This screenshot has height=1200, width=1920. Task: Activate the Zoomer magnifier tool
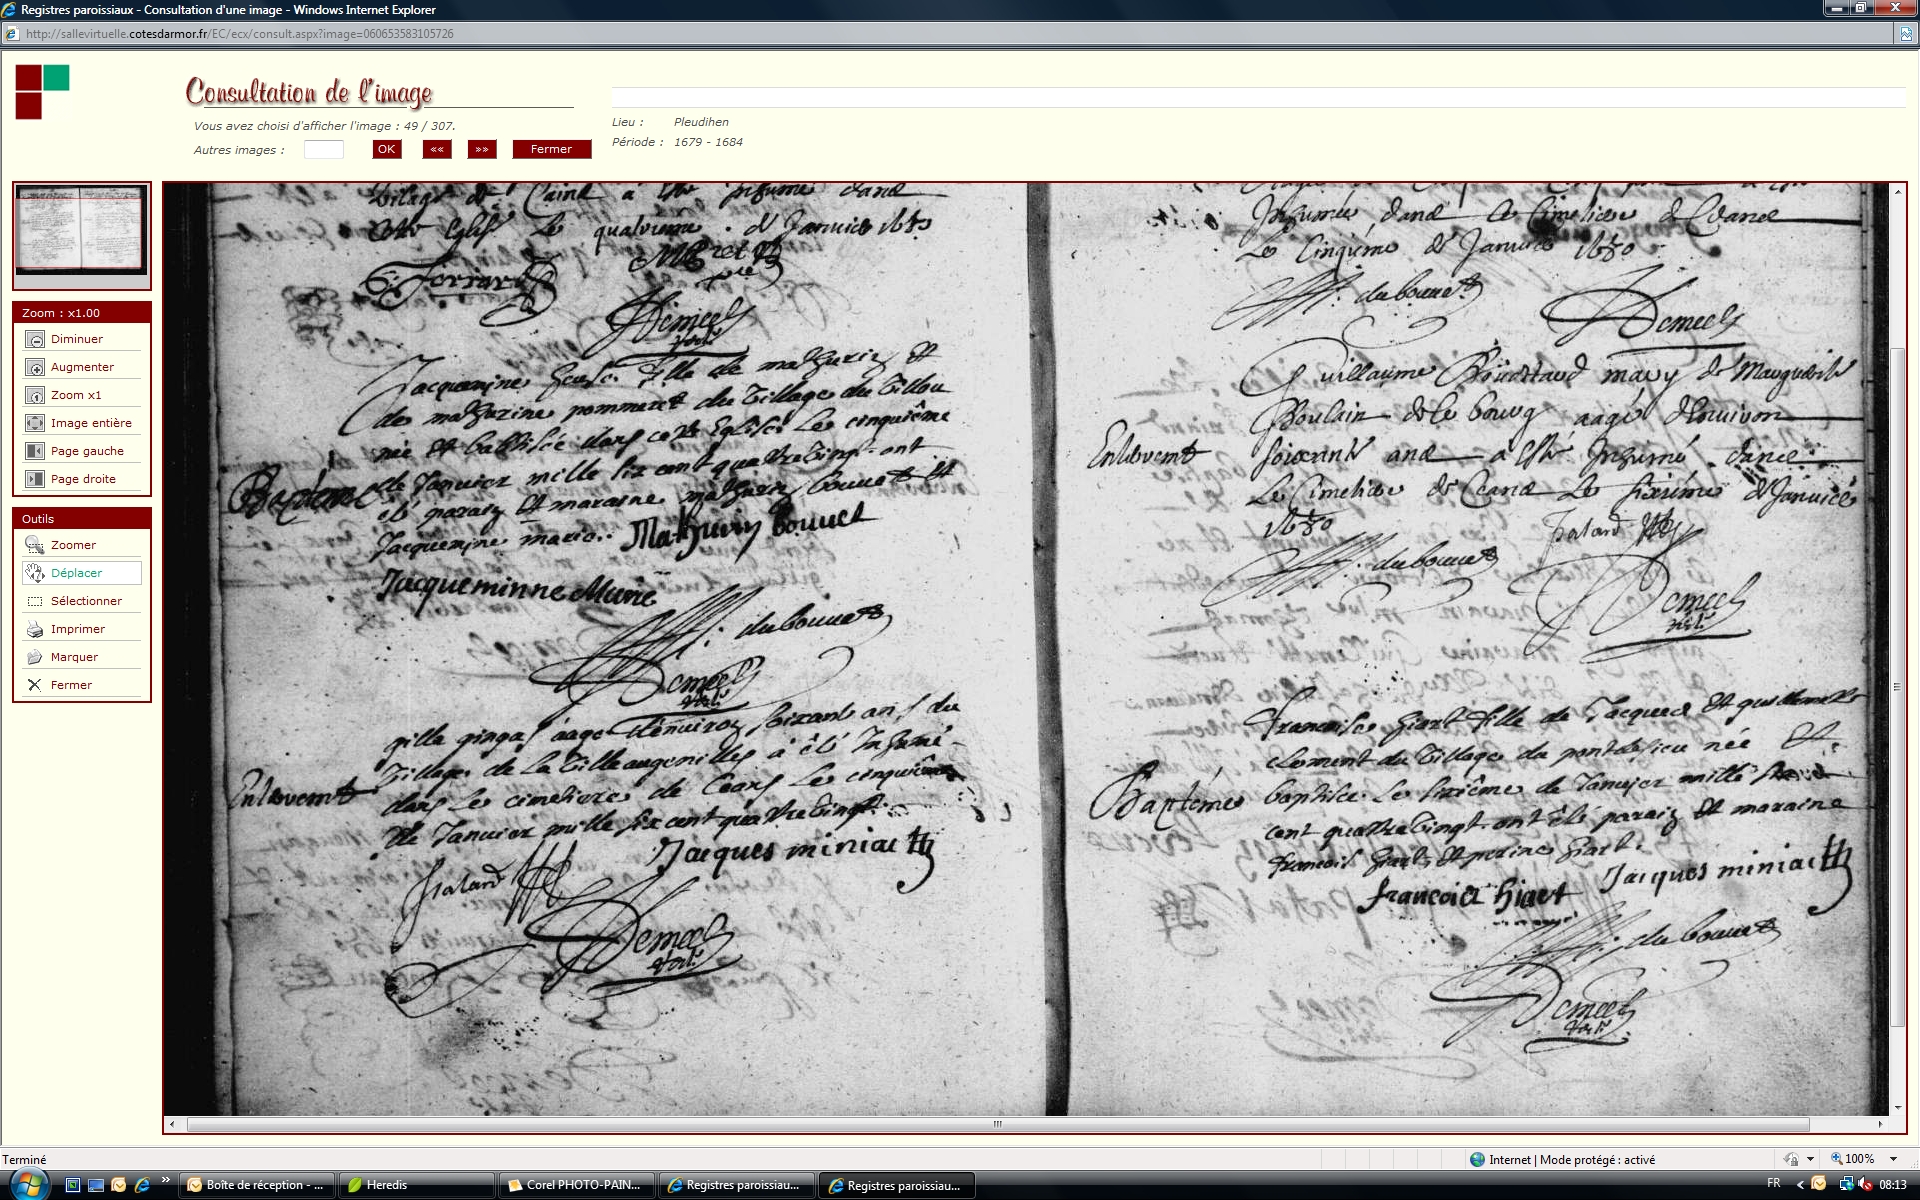click(35, 546)
